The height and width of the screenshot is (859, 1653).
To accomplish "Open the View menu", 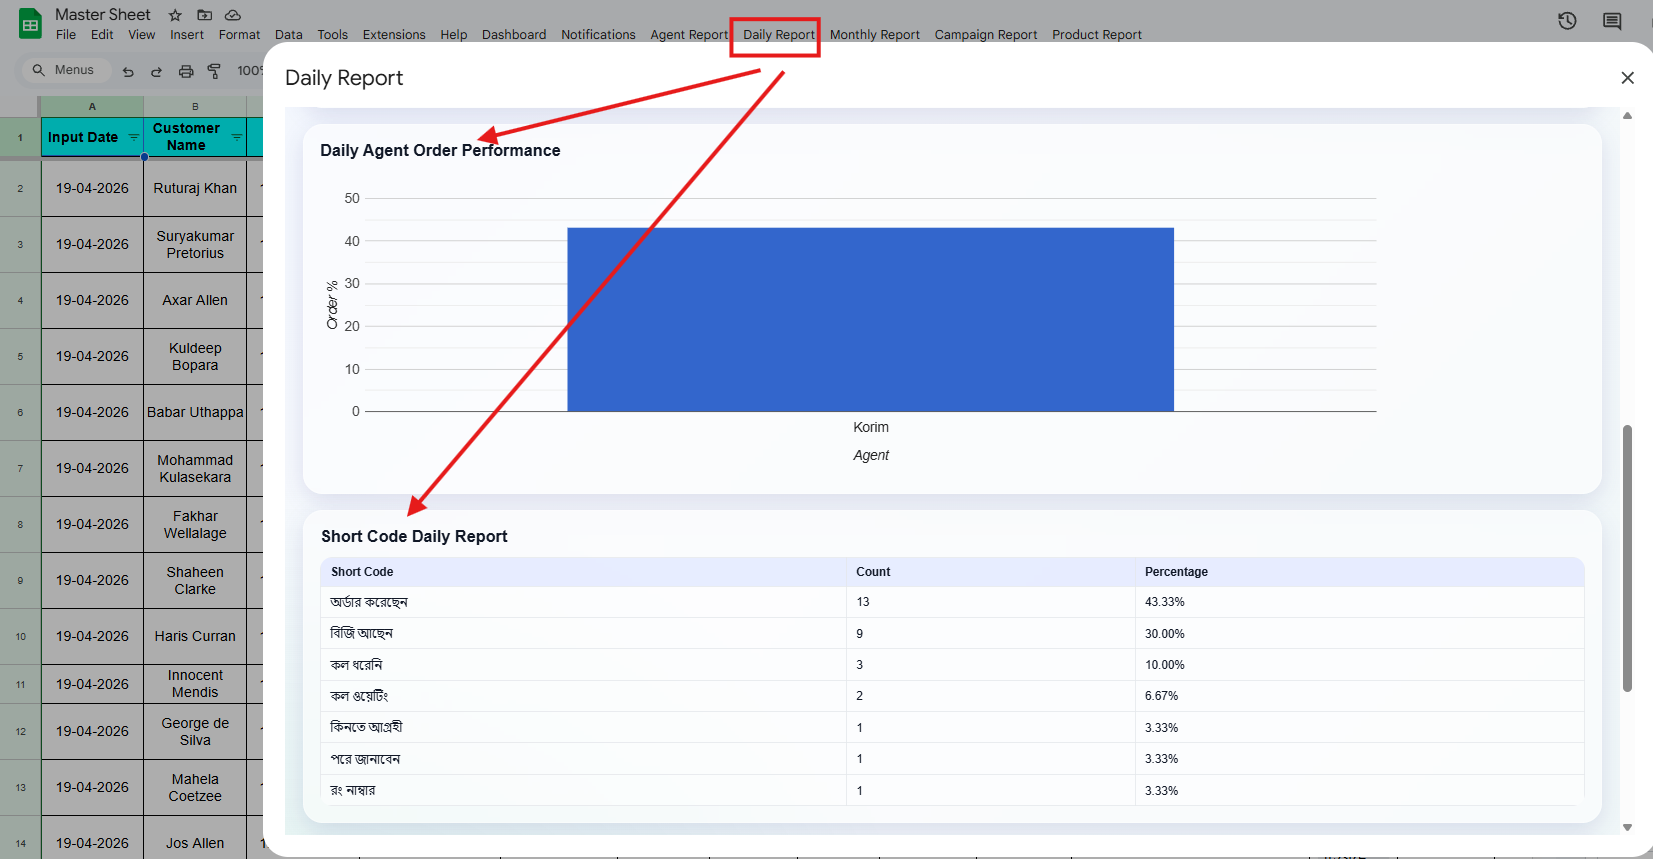I will [x=142, y=35].
